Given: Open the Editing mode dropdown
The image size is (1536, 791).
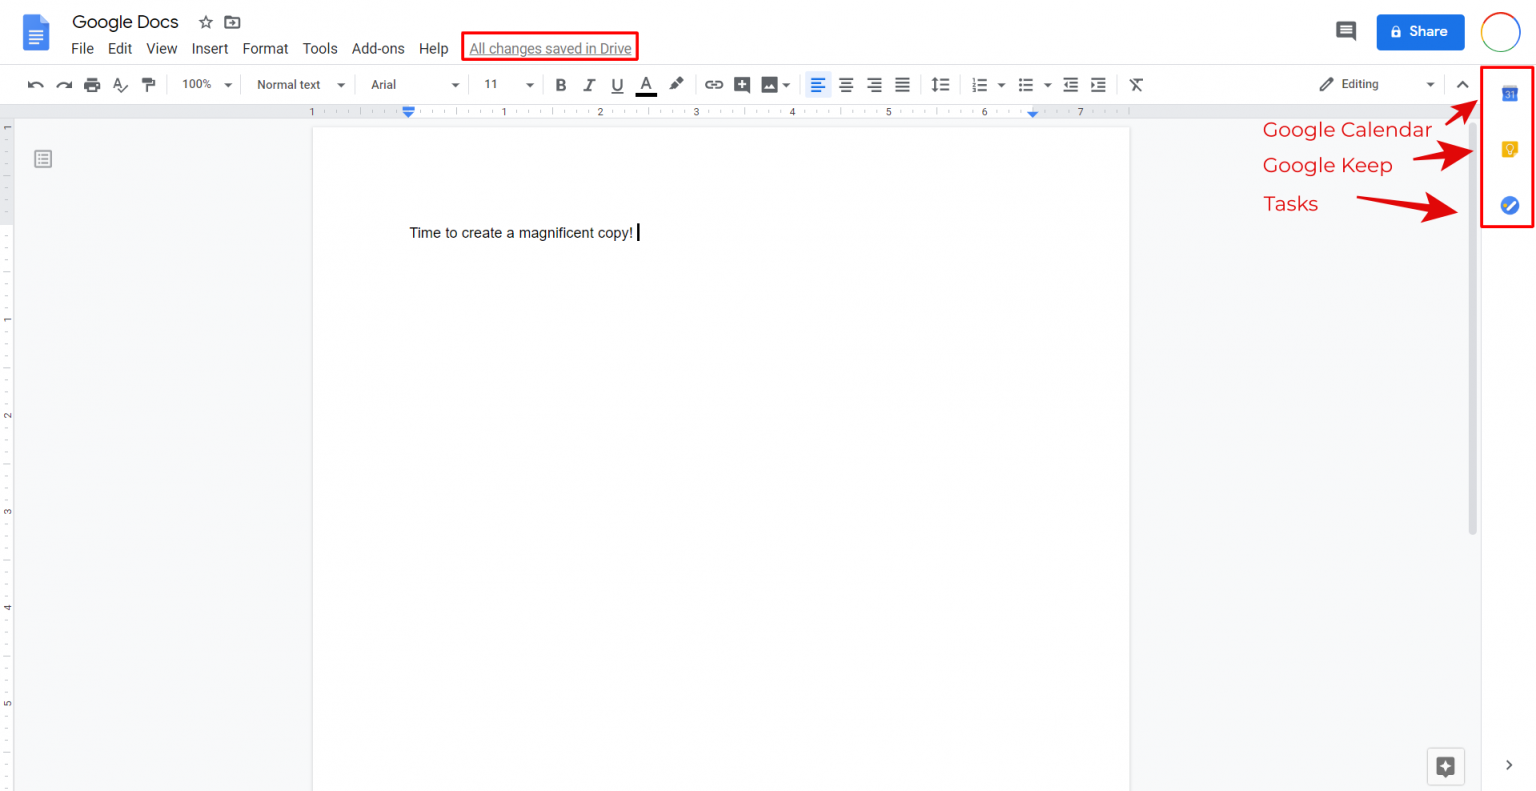Looking at the screenshot, I should pyautogui.click(x=1377, y=85).
